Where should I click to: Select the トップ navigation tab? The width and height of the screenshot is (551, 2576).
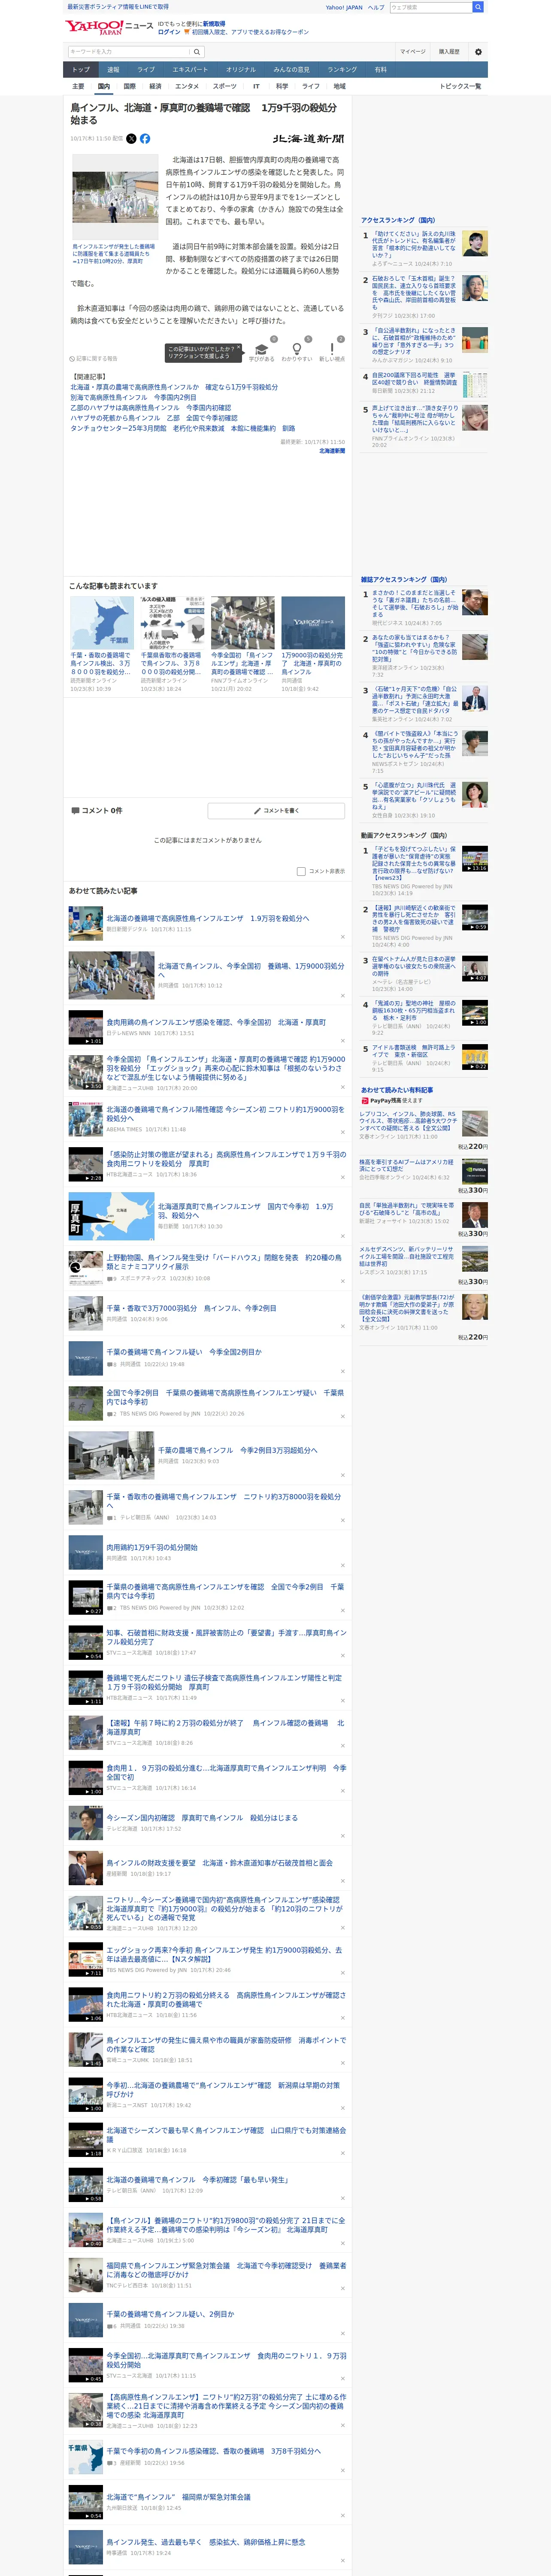coord(81,70)
